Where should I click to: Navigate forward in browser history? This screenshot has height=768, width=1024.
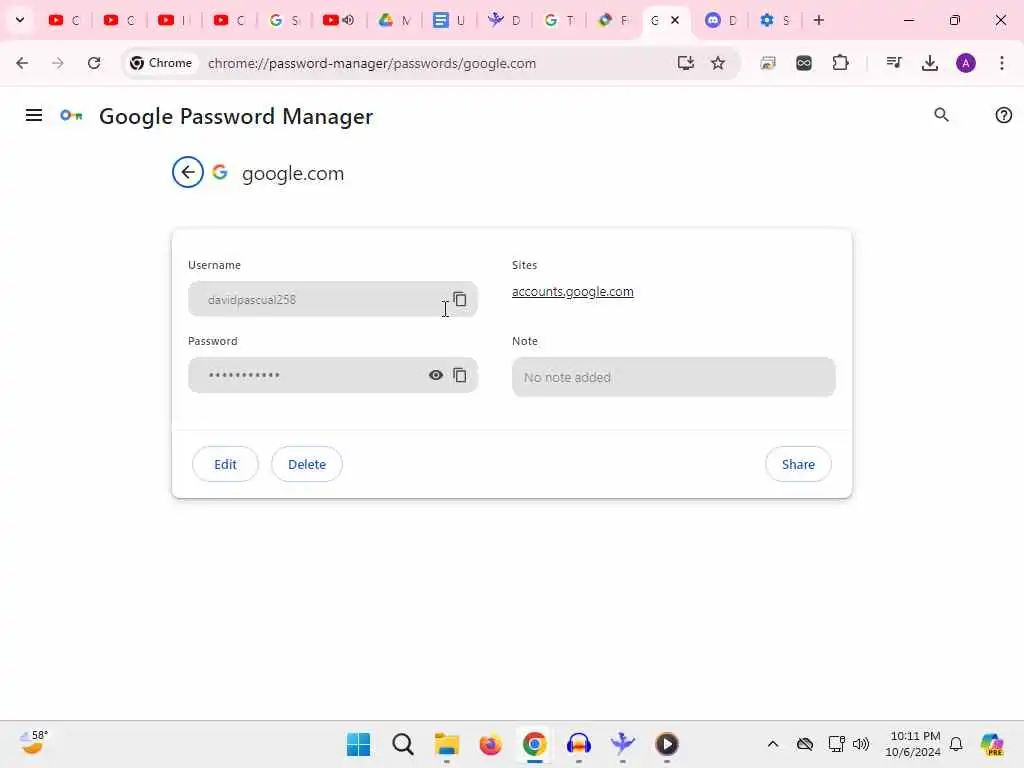click(x=58, y=63)
